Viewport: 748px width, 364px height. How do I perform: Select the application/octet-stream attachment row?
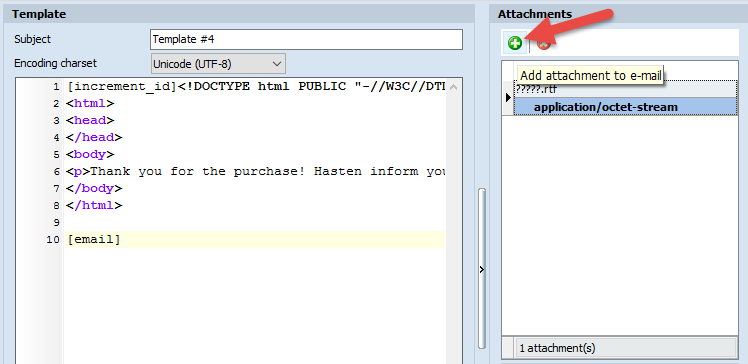click(626, 107)
